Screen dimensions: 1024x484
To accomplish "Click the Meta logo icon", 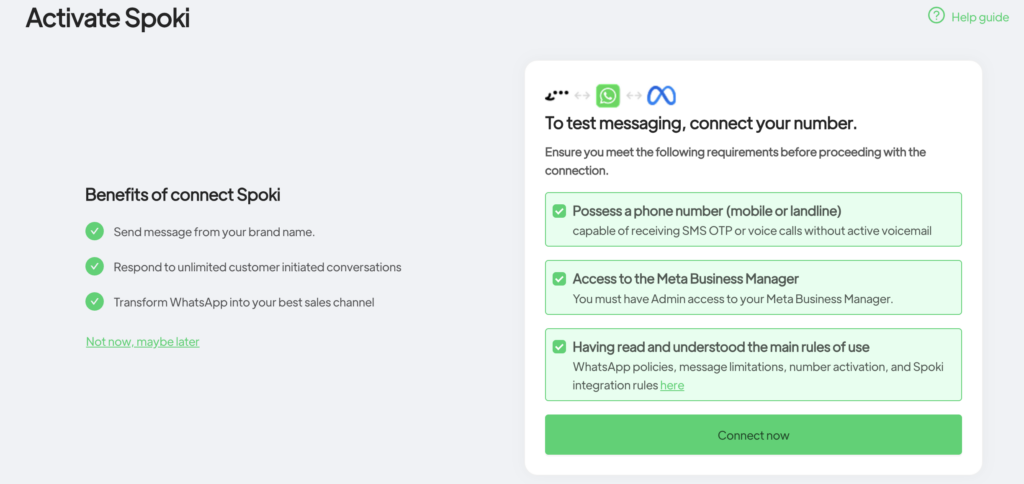I will point(661,96).
